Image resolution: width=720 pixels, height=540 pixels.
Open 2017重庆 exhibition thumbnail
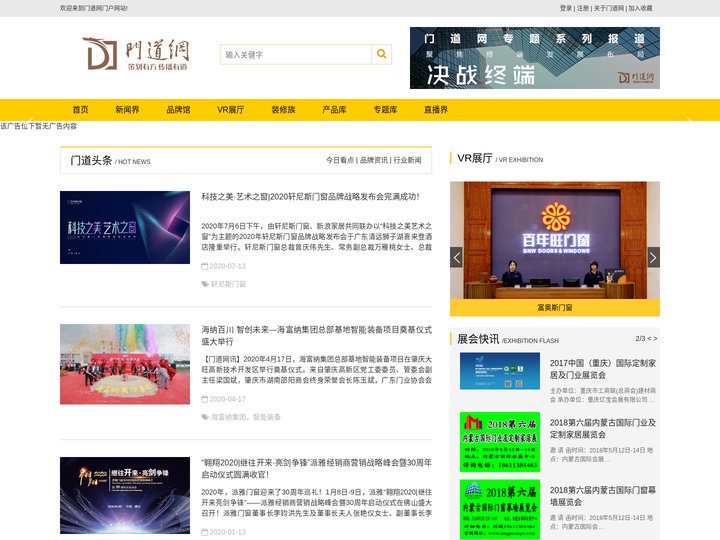[500, 371]
